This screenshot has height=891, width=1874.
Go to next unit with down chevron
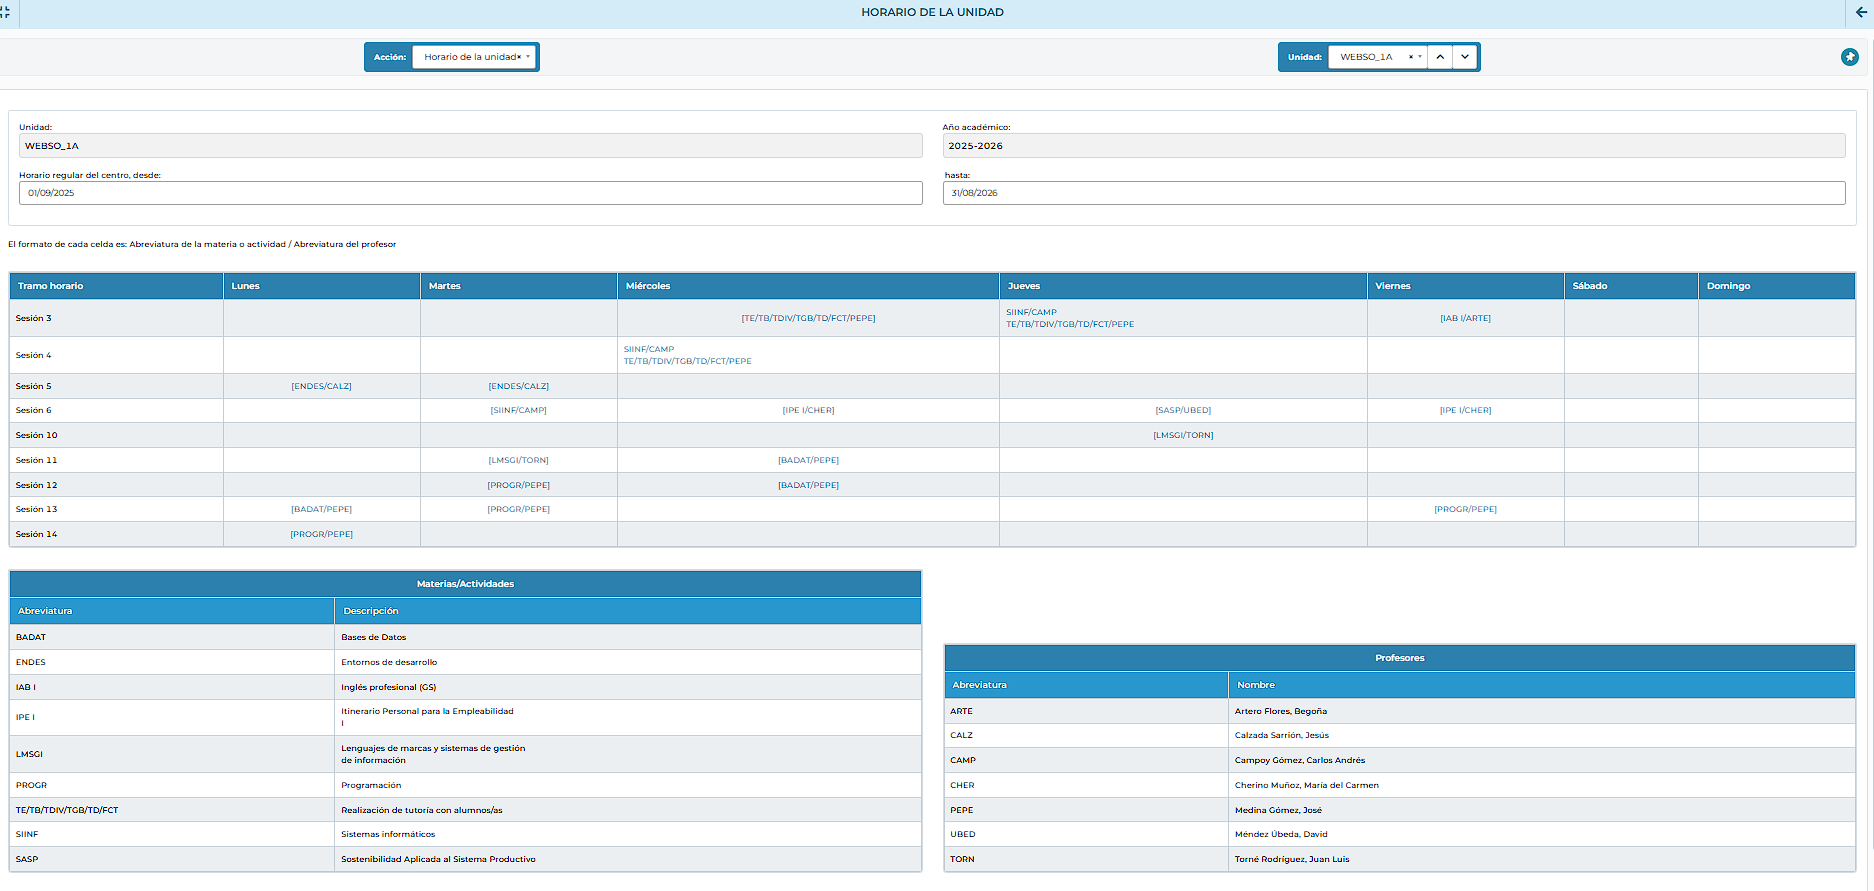pos(1464,57)
